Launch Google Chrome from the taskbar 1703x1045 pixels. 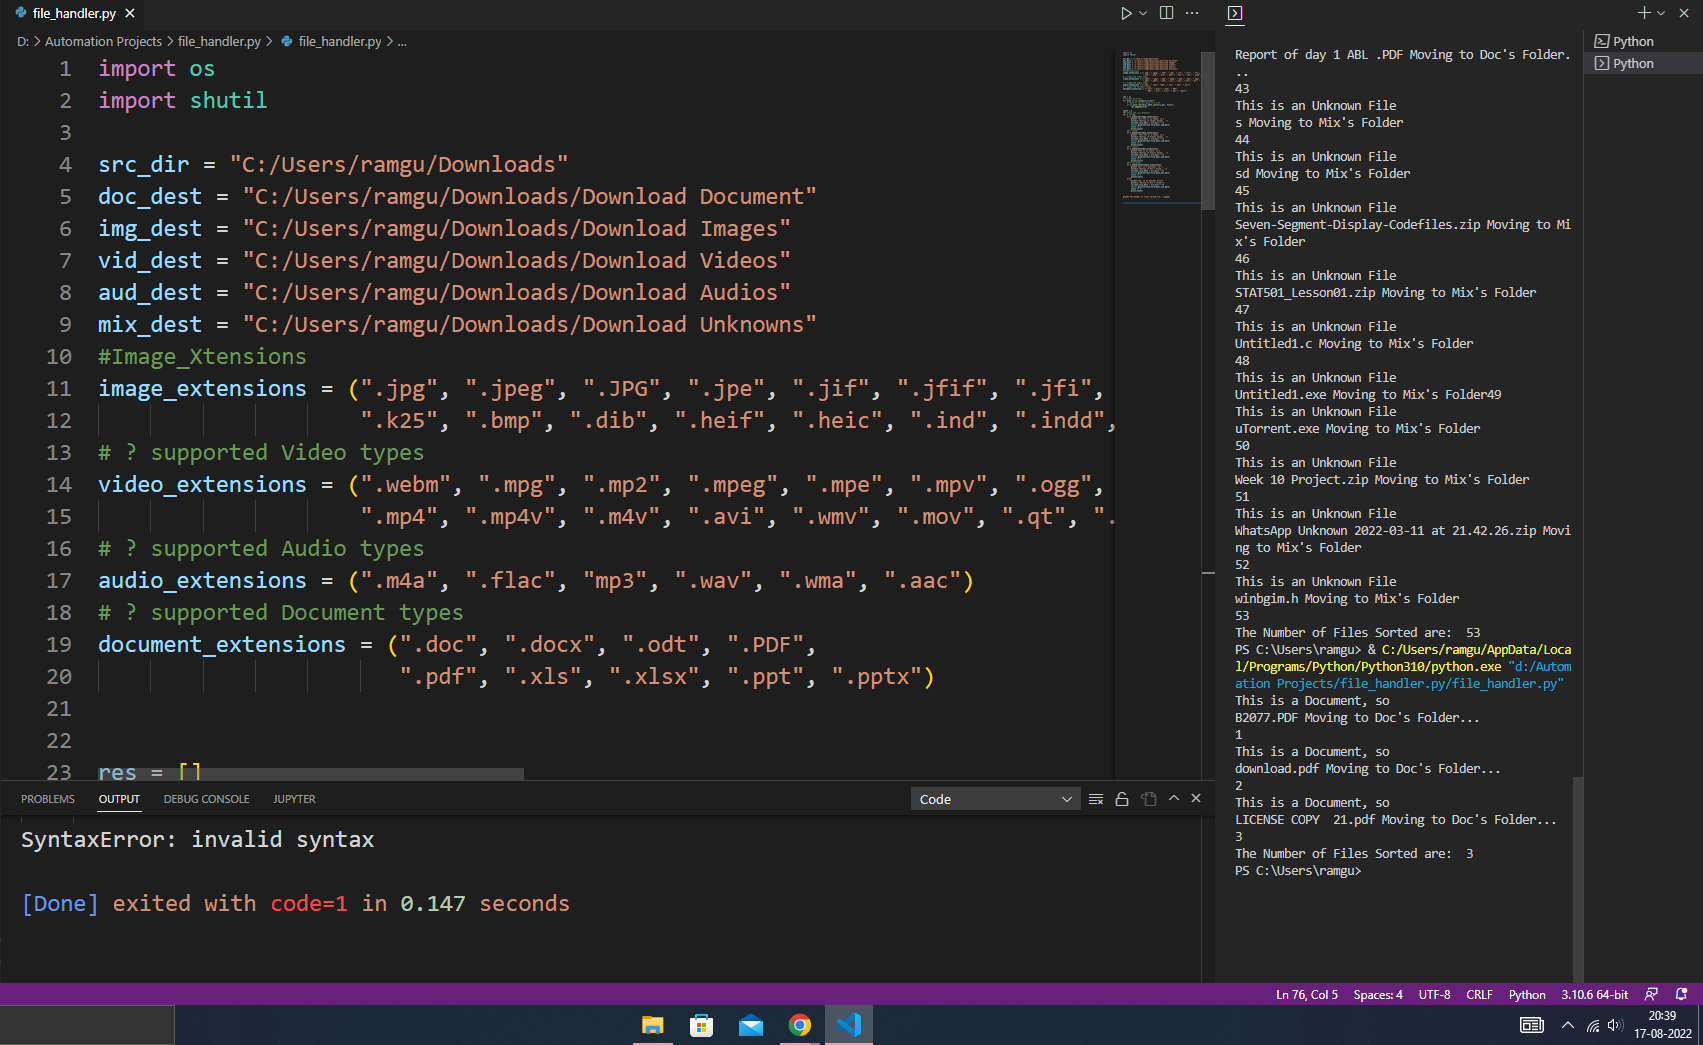click(x=799, y=1024)
